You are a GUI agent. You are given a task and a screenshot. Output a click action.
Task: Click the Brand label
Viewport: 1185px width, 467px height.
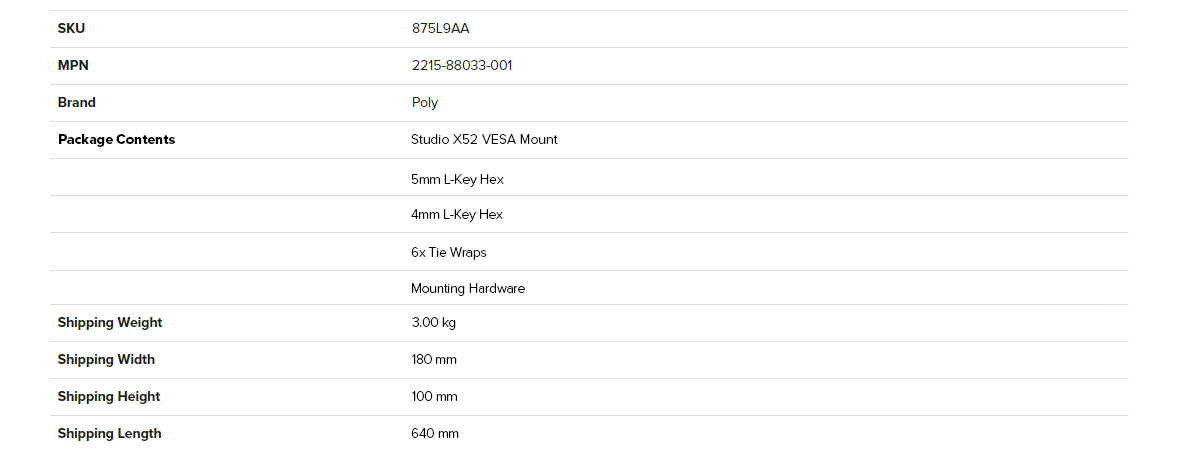pos(77,103)
